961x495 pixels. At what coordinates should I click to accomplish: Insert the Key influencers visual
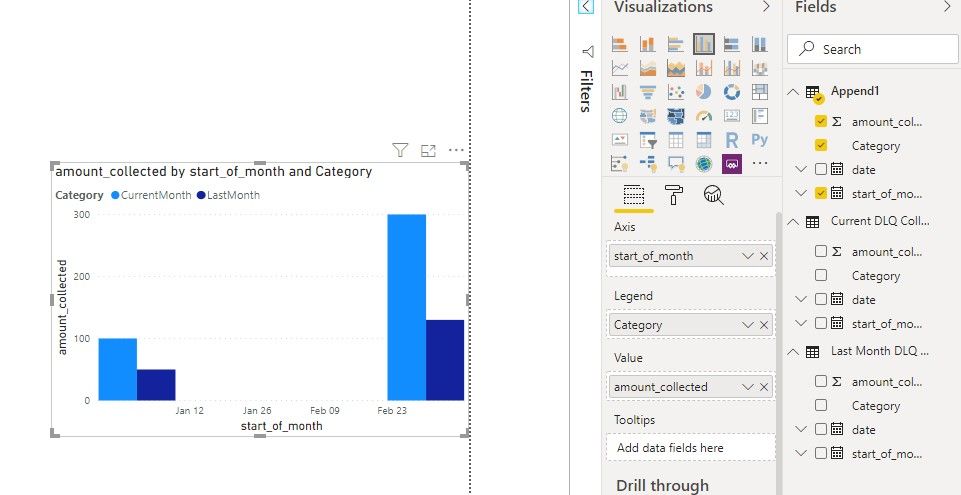[x=620, y=164]
